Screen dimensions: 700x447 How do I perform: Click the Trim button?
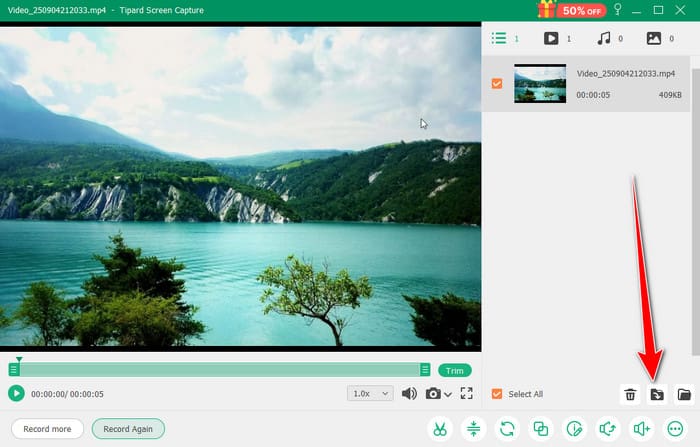point(454,370)
